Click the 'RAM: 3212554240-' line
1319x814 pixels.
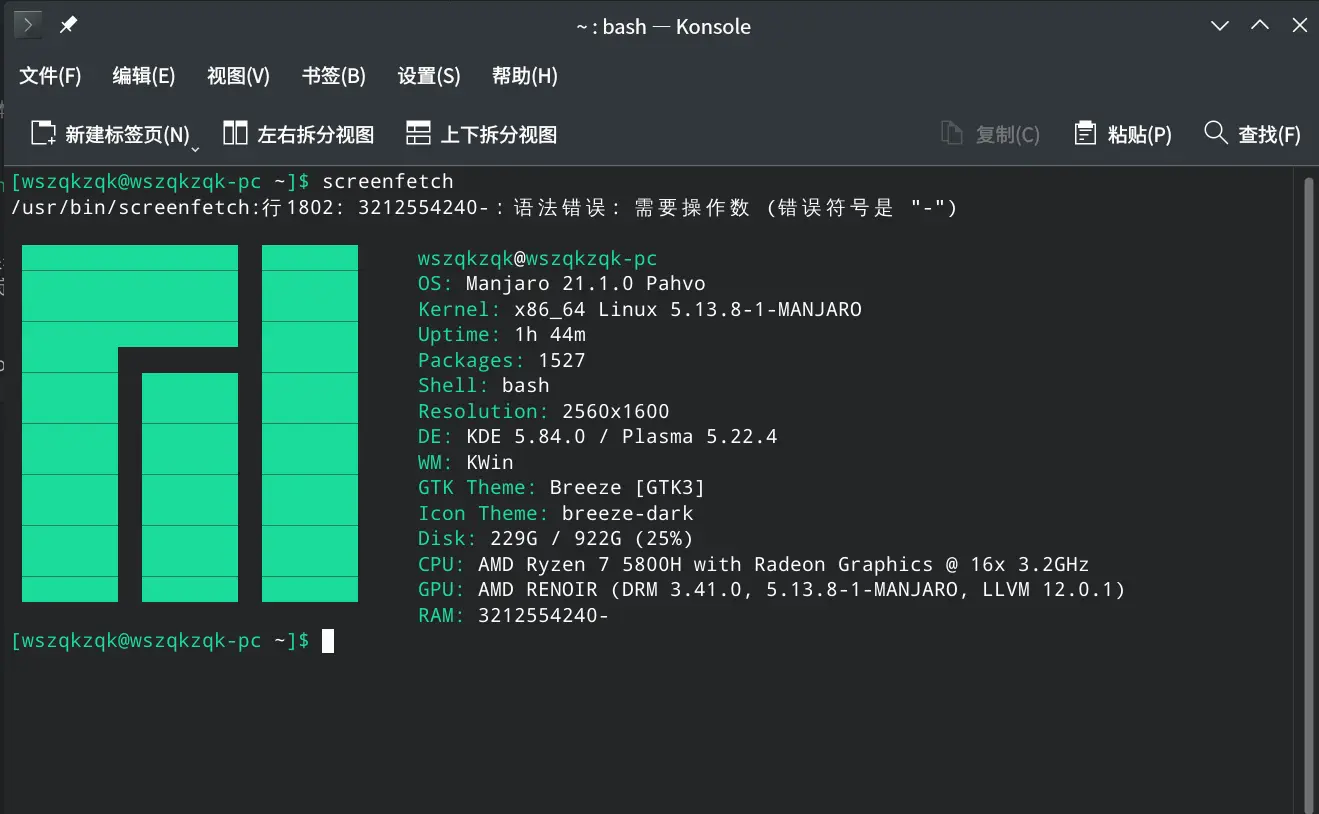tap(514, 616)
